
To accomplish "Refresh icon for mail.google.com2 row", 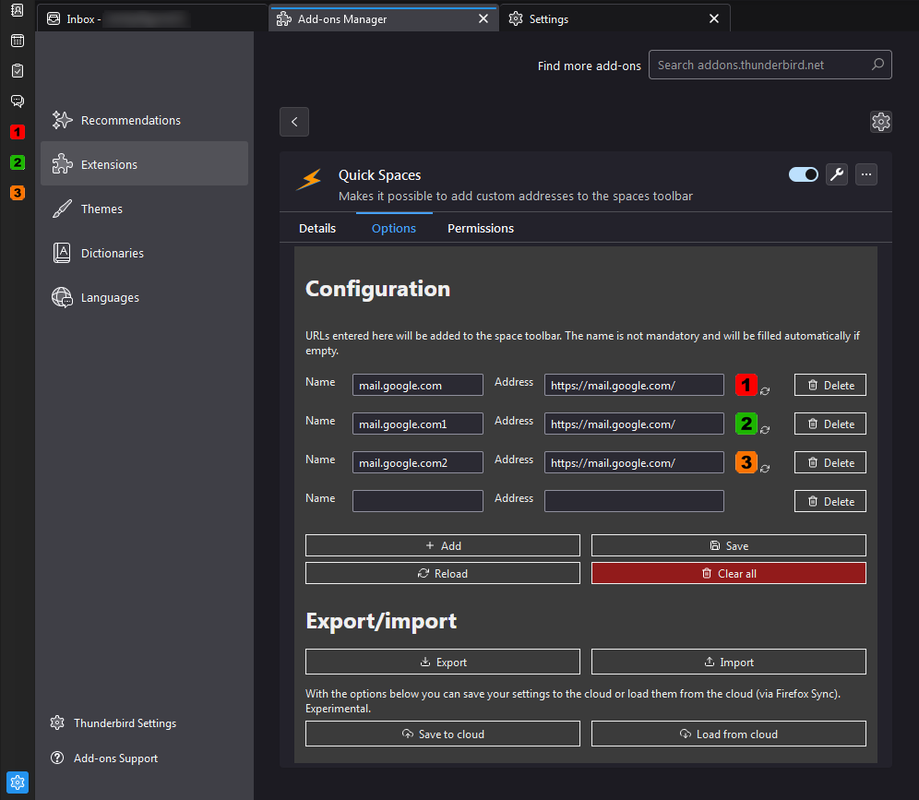I will (x=765, y=468).
